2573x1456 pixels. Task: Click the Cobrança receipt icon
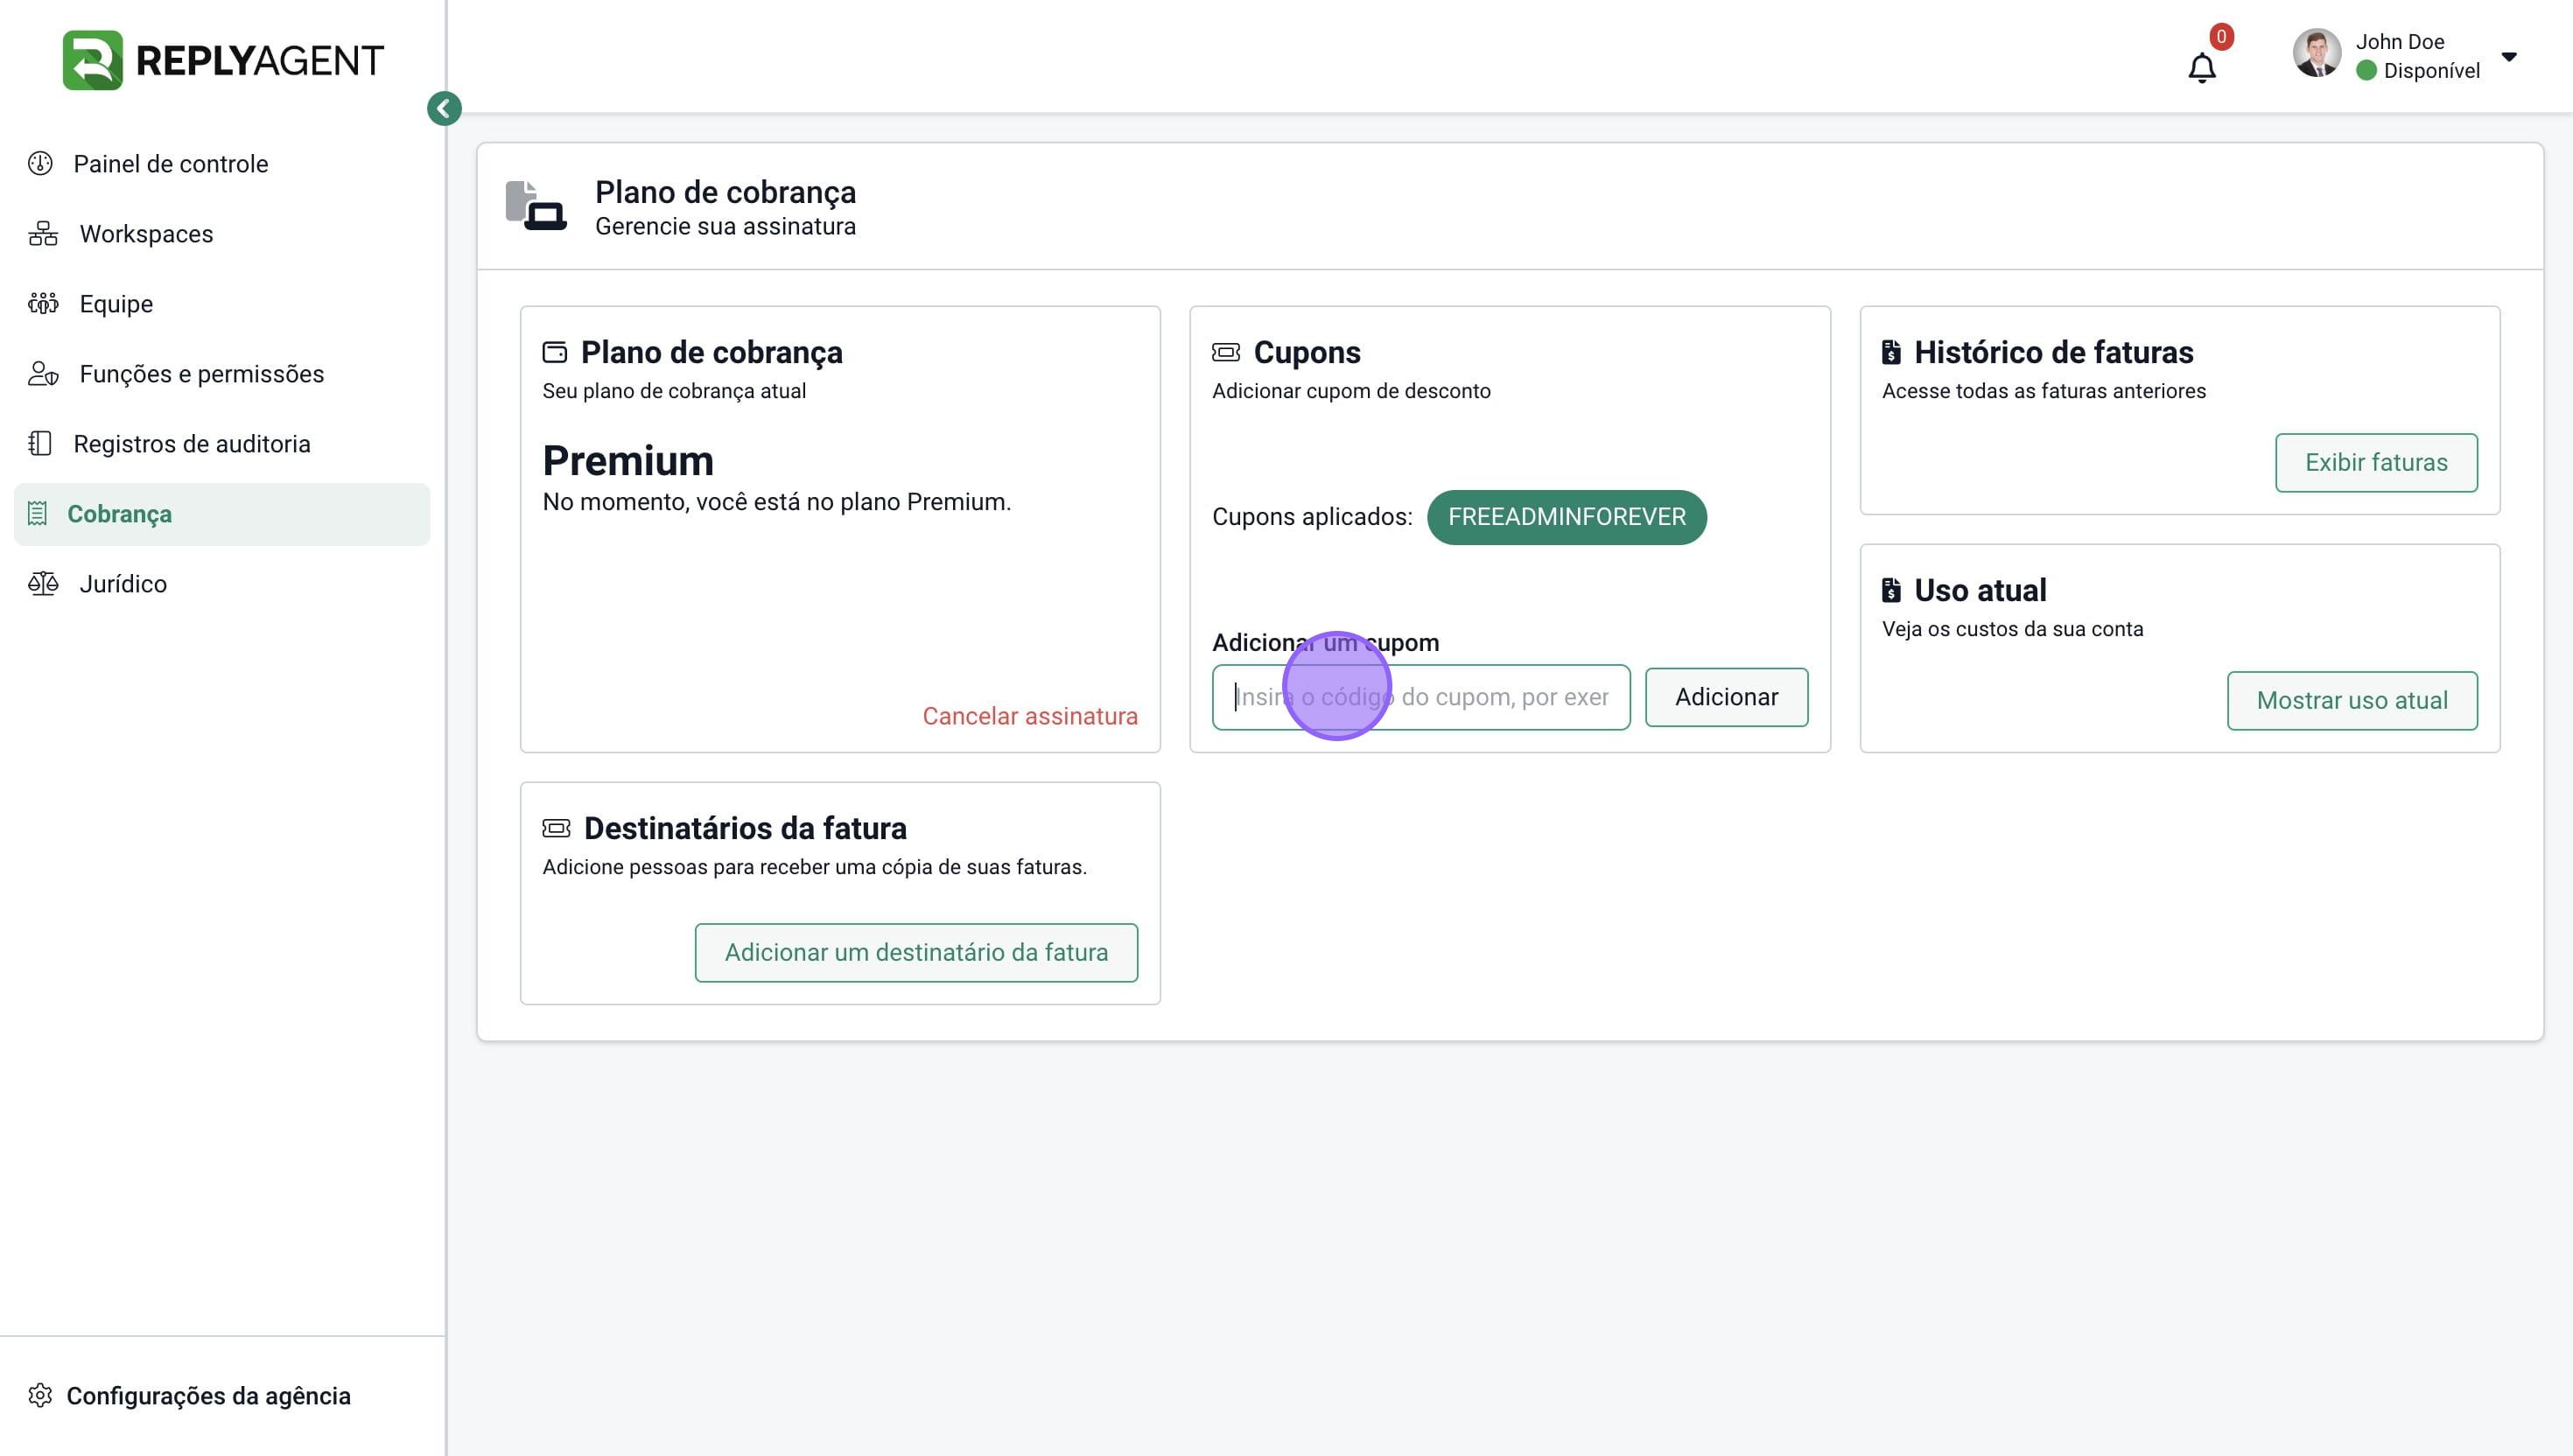coord(37,513)
